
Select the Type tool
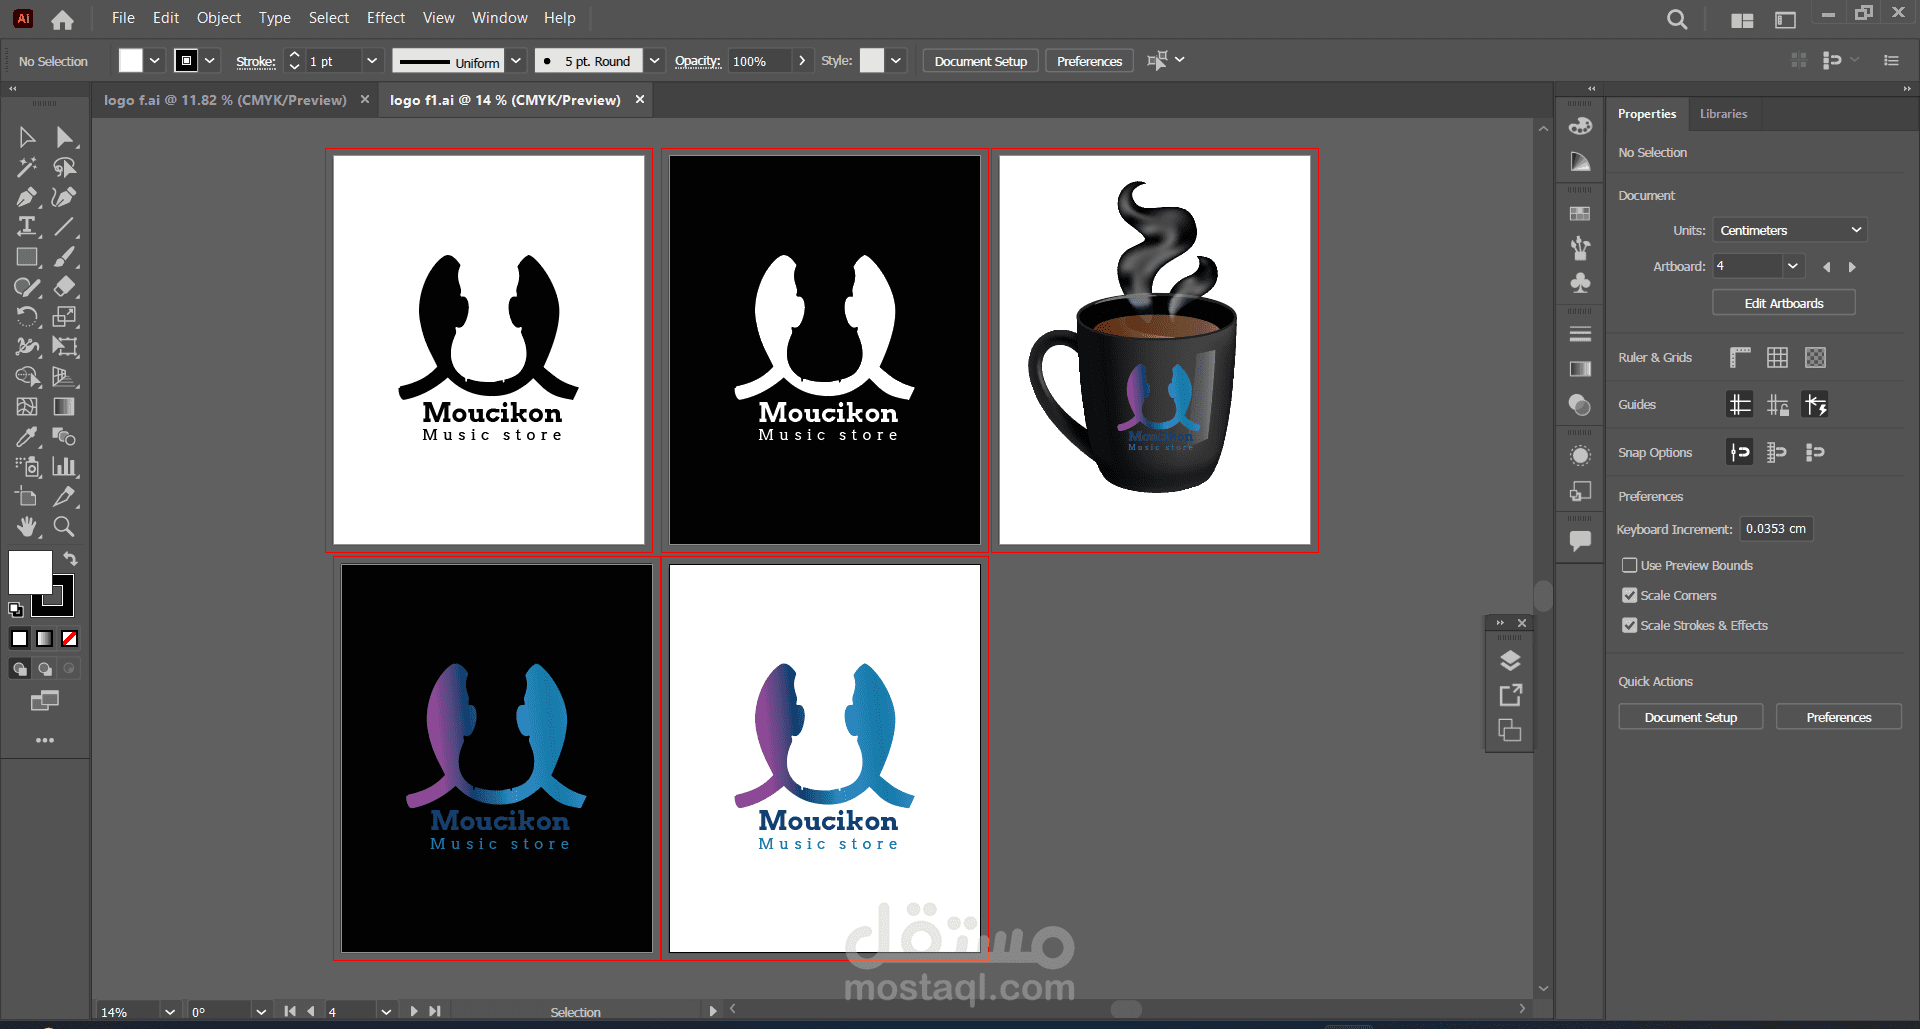click(x=27, y=227)
